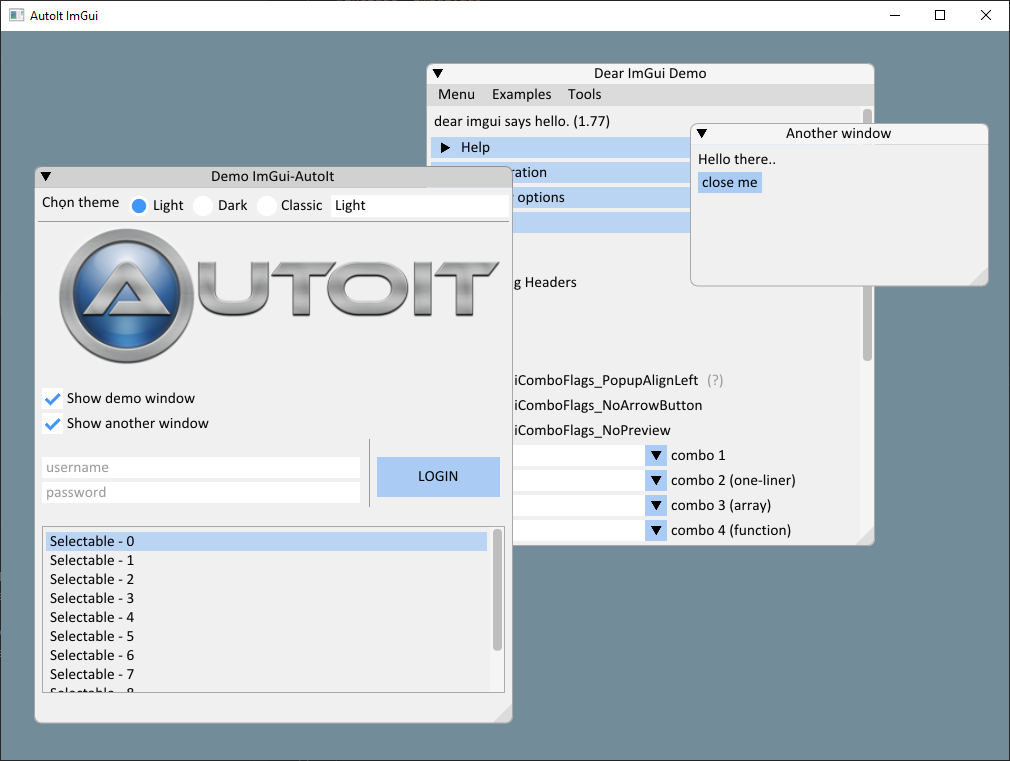Select Selectable - 5 in the list
This screenshot has width=1010, height=761.
click(x=267, y=637)
